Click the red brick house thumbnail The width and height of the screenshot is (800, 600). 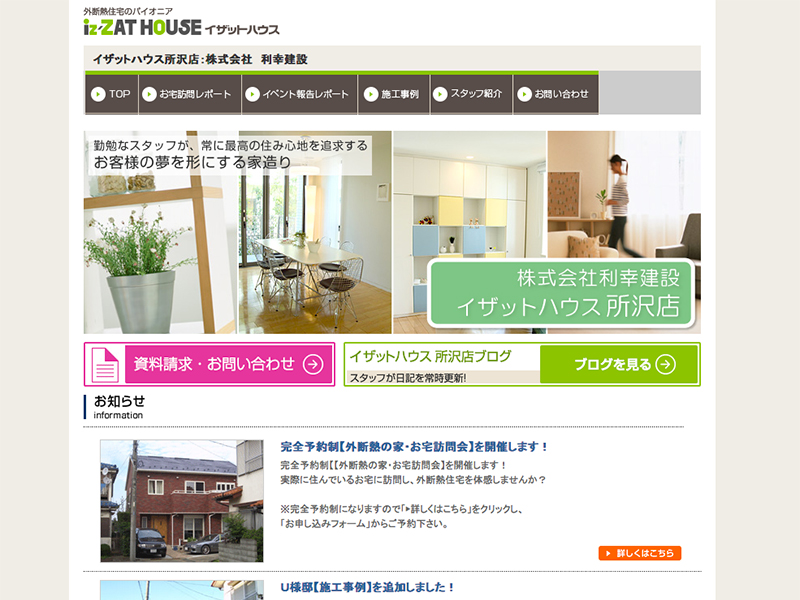pyautogui.click(x=182, y=501)
